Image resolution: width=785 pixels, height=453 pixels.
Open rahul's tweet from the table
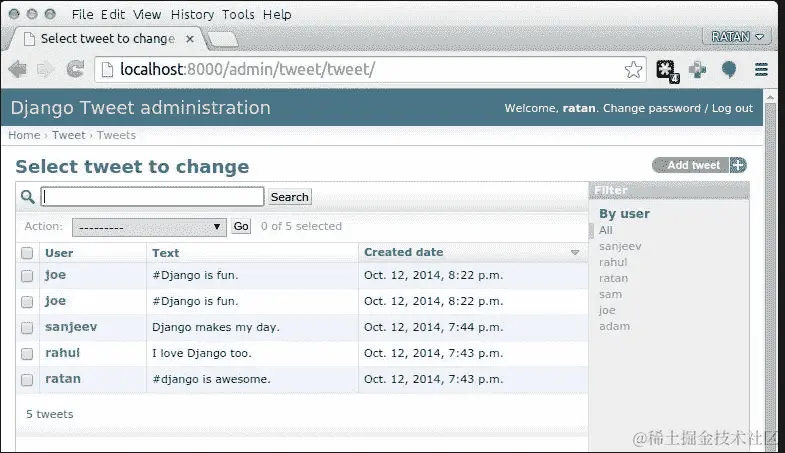(63, 353)
